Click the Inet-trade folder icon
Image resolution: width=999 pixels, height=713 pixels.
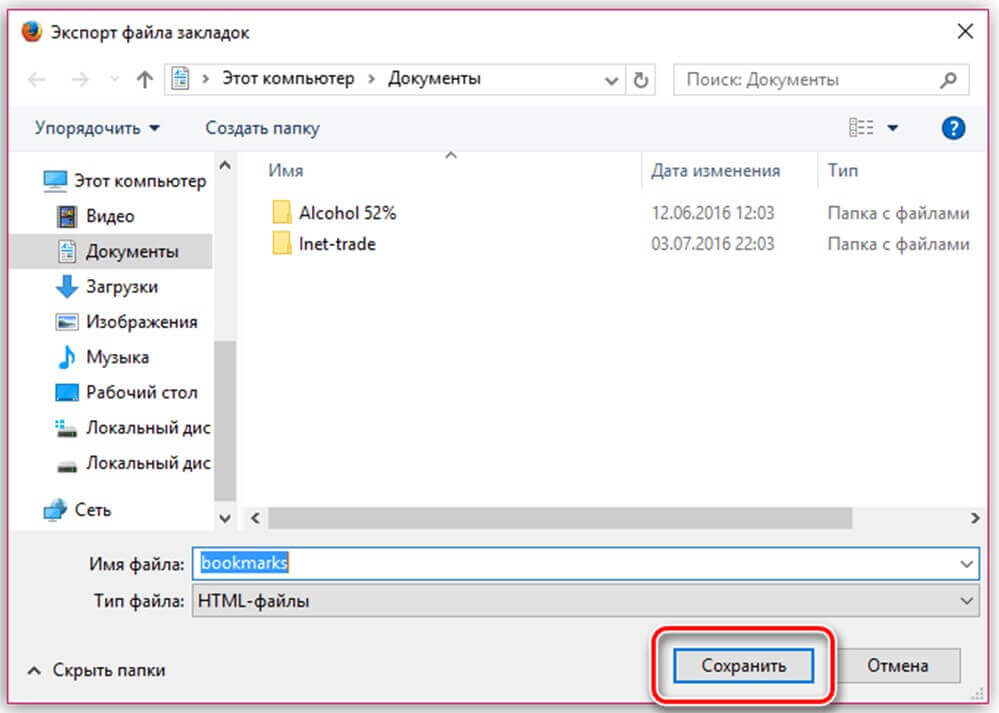click(x=282, y=243)
